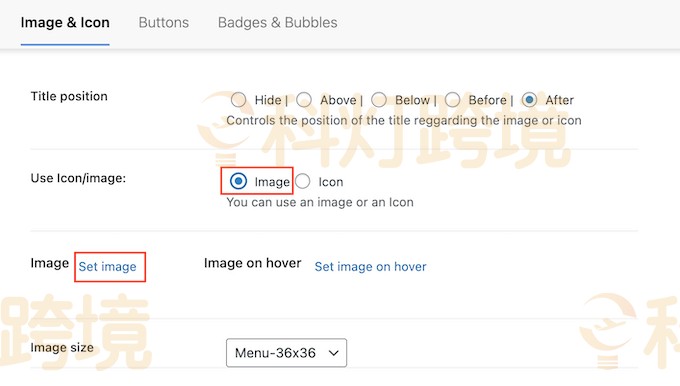Select the Hide title position radio button
This screenshot has width=680, height=386.
pyautogui.click(x=239, y=100)
